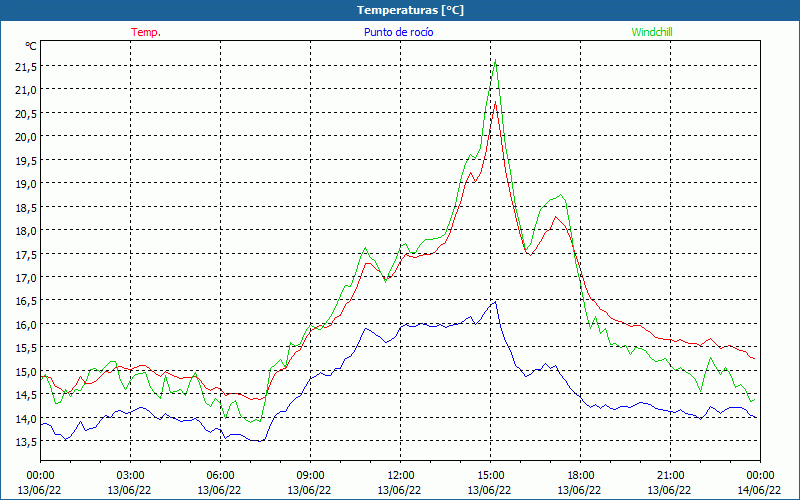Click the '15:00' time label
The width and height of the screenshot is (800, 500).
[x=490, y=476]
